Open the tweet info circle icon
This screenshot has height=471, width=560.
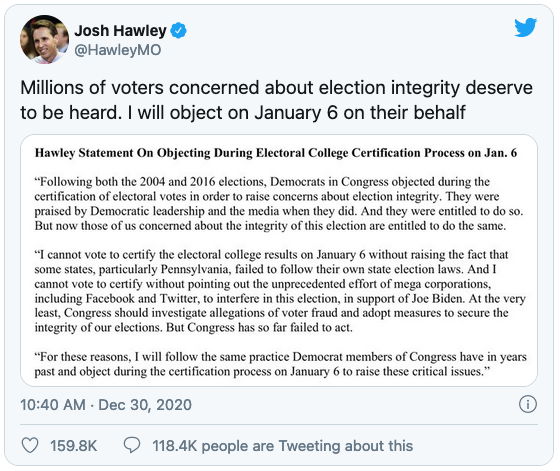coord(528,404)
